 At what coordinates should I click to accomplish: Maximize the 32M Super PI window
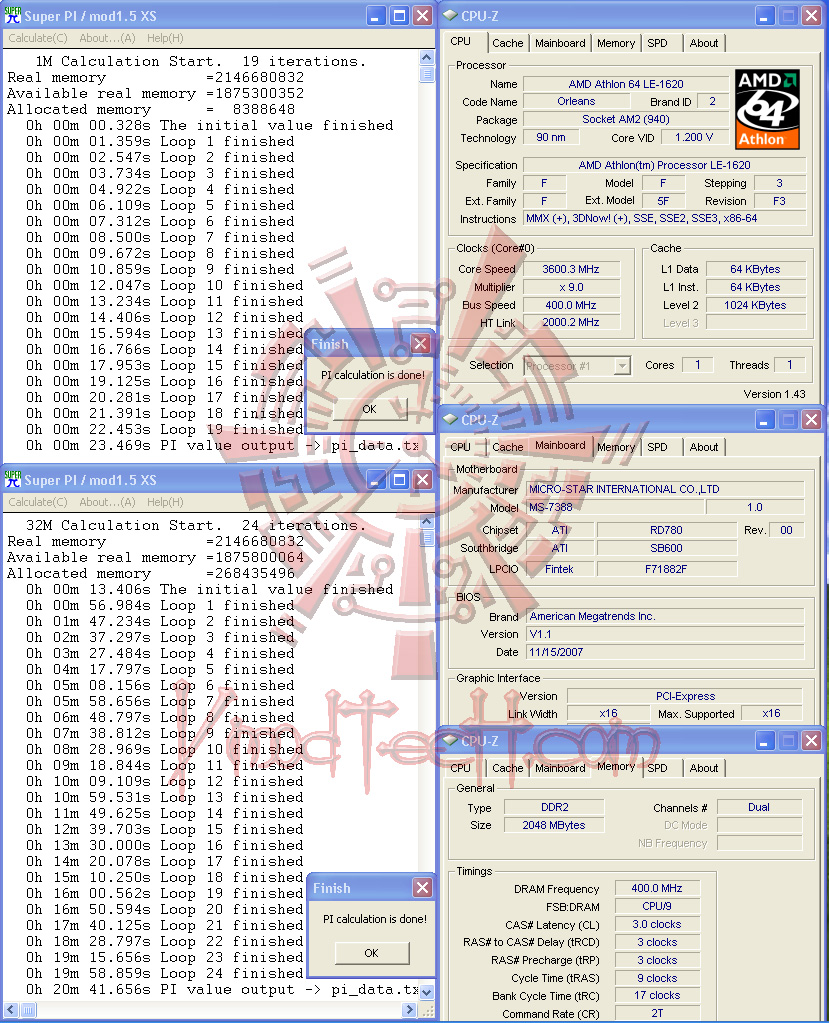pyautogui.click(x=399, y=480)
